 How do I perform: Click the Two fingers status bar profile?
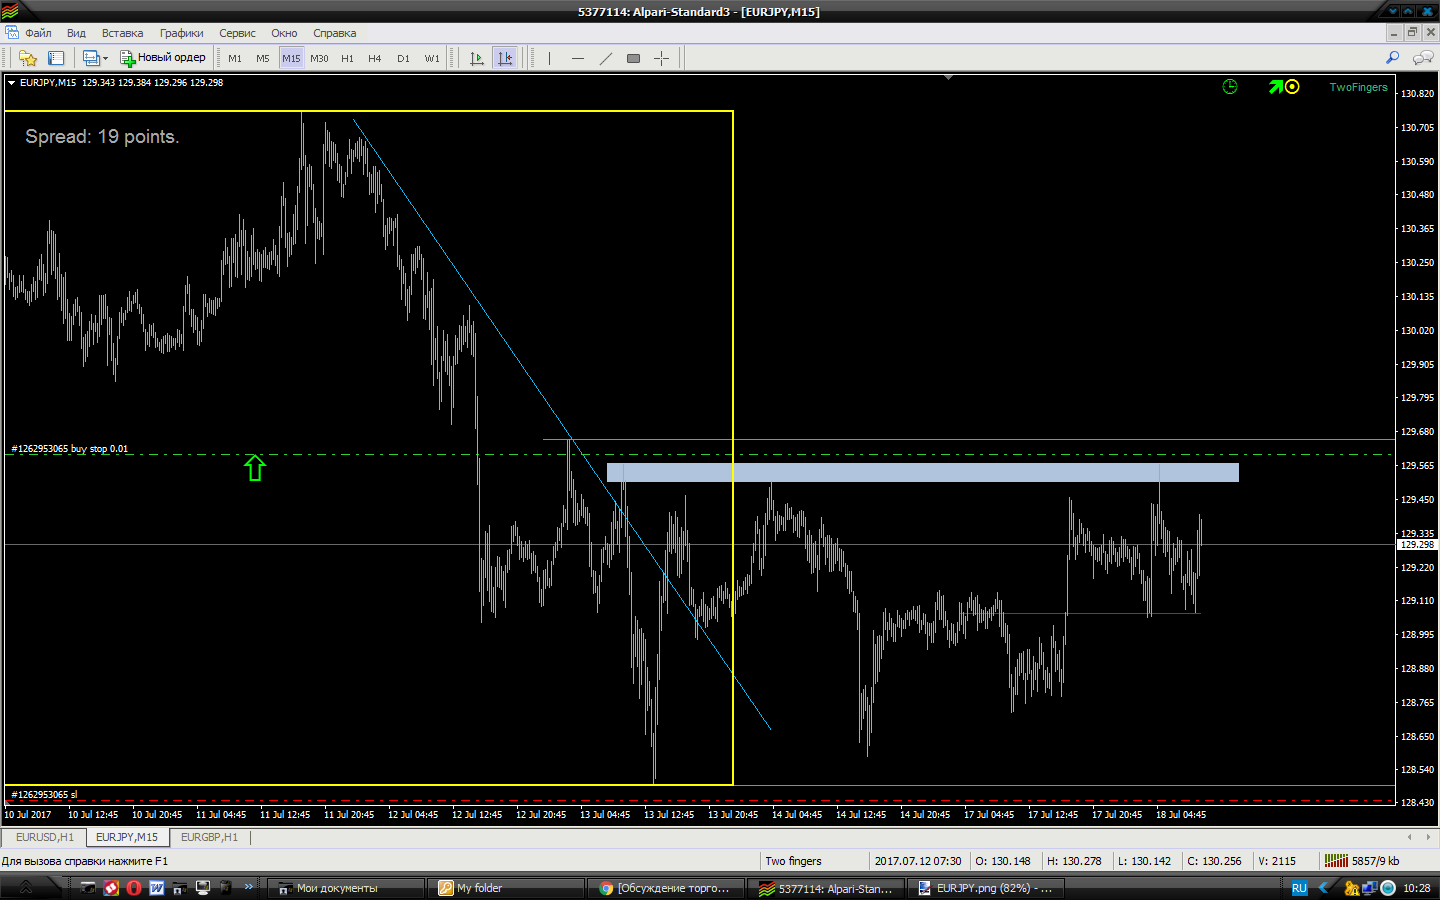click(793, 861)
